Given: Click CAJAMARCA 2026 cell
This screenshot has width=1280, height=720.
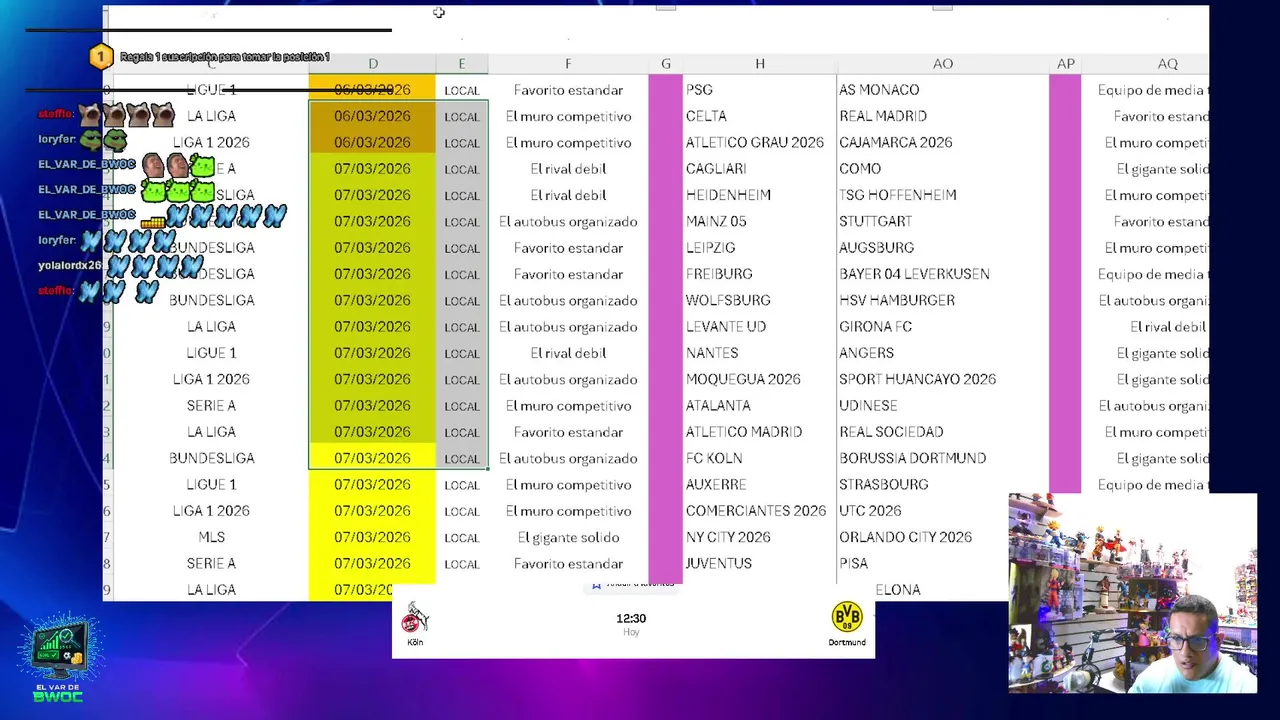Looking at the screenshot, I should [x=943, y=142].
